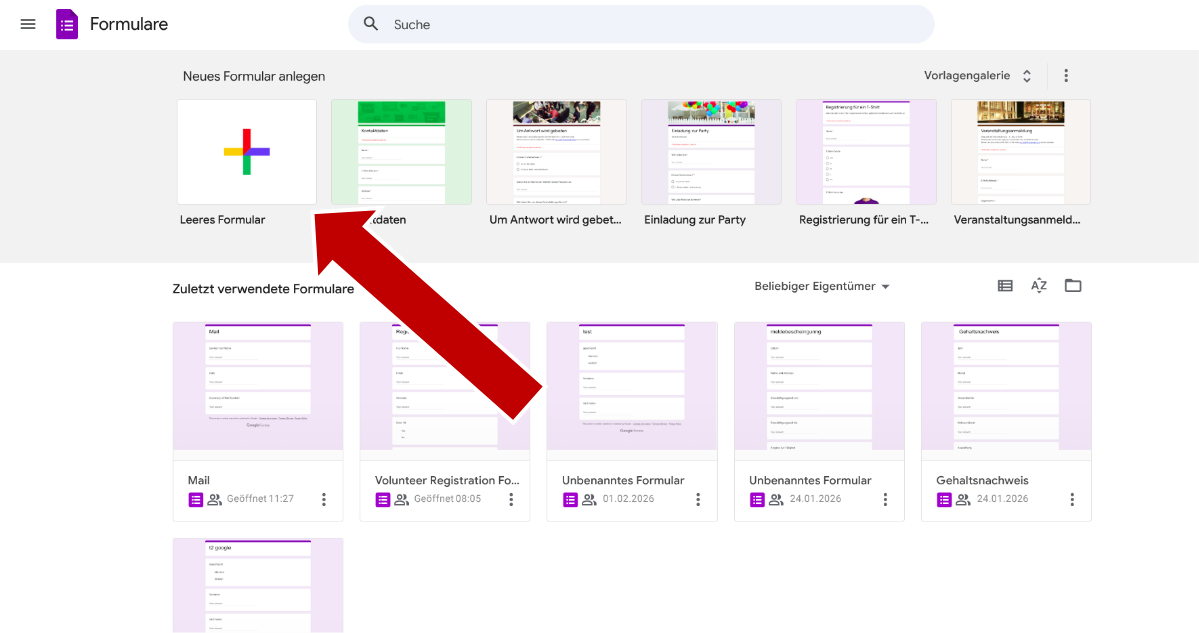Open the main hamburger menu
Image resolution: width=1199 pixels, height=633 pixels.
point(28,24)
